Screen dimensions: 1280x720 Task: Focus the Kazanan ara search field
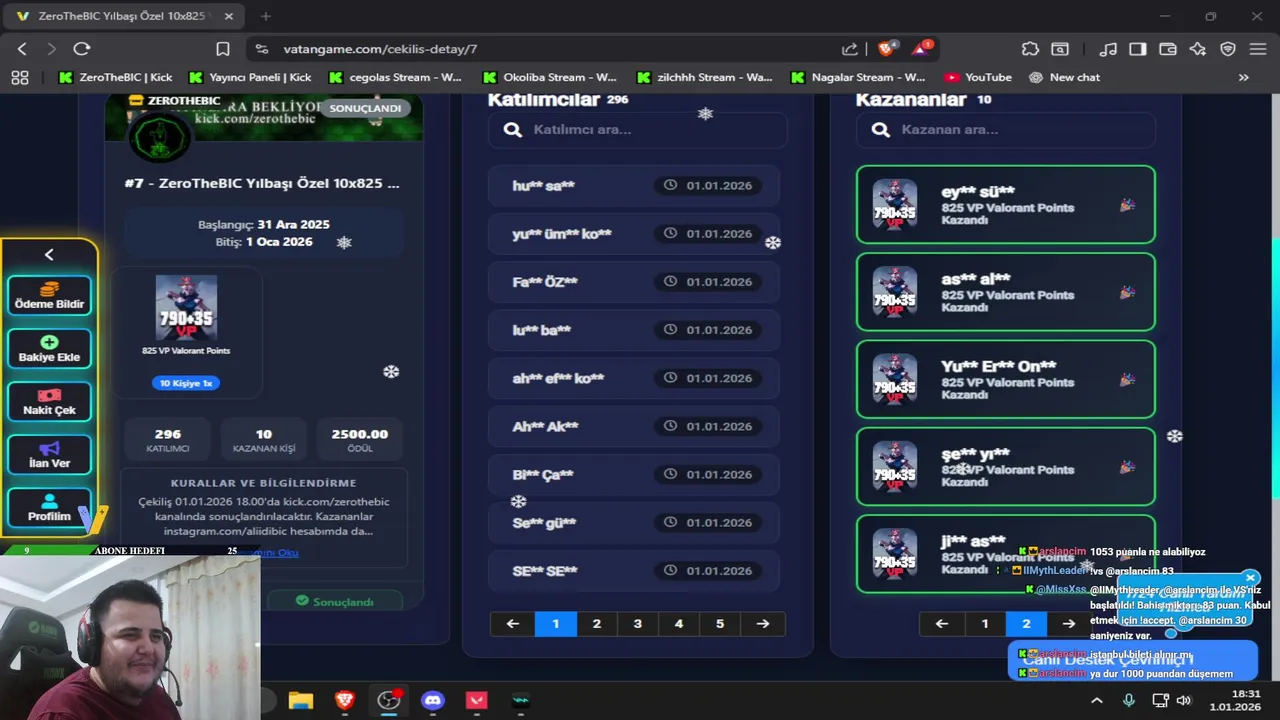(1006, 129)
